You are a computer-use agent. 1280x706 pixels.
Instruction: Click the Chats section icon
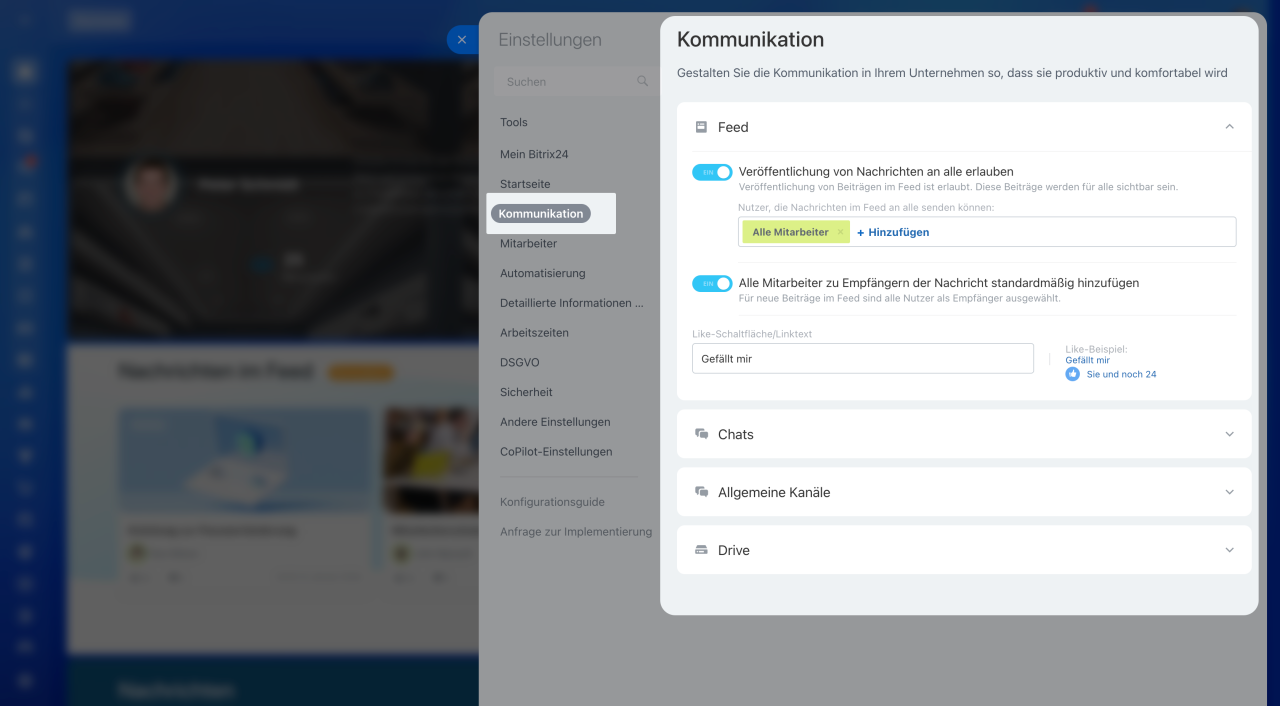click(x=701, y=434)
